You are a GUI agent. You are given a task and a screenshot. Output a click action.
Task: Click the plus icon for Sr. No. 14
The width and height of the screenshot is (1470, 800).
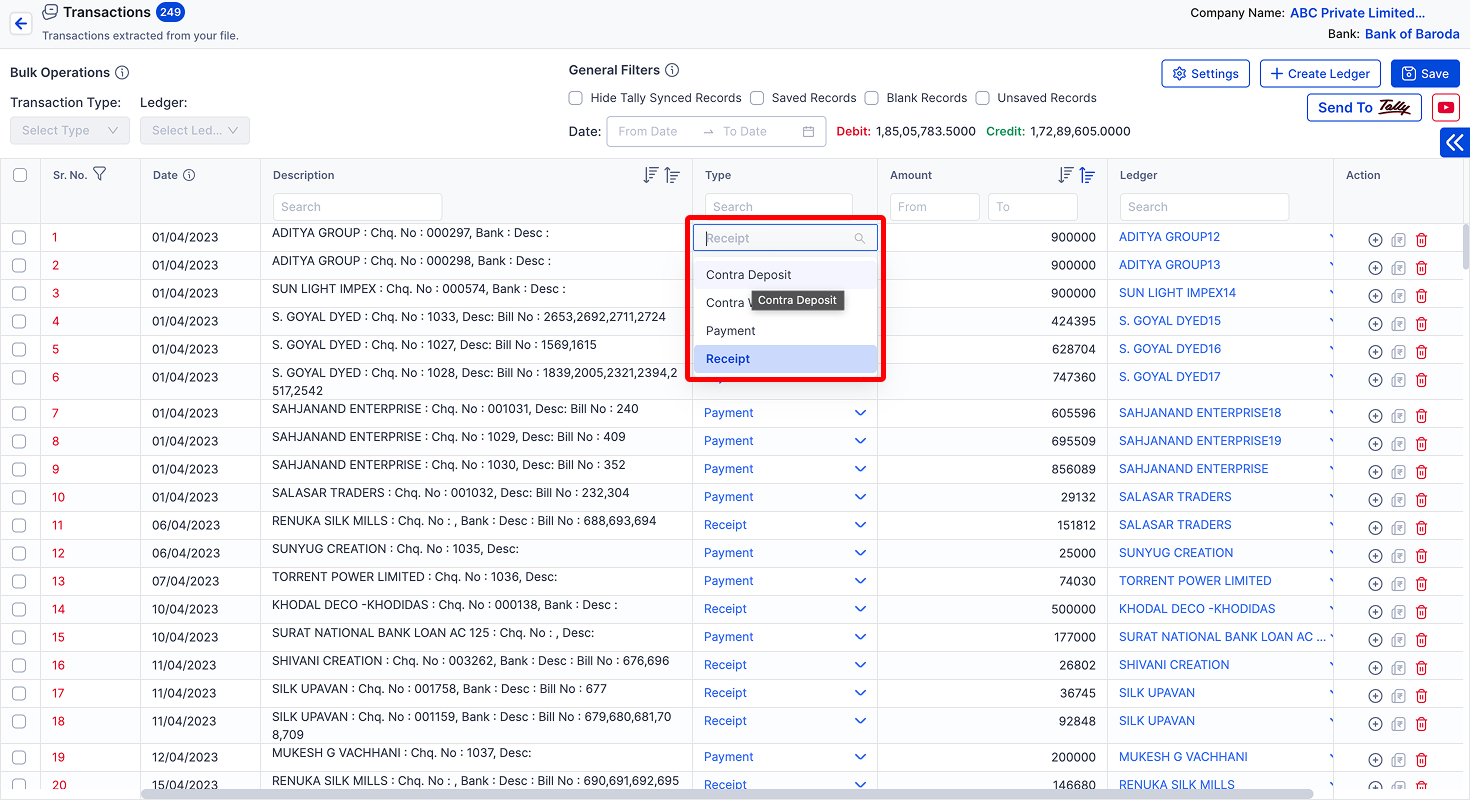coord(1375,612)
